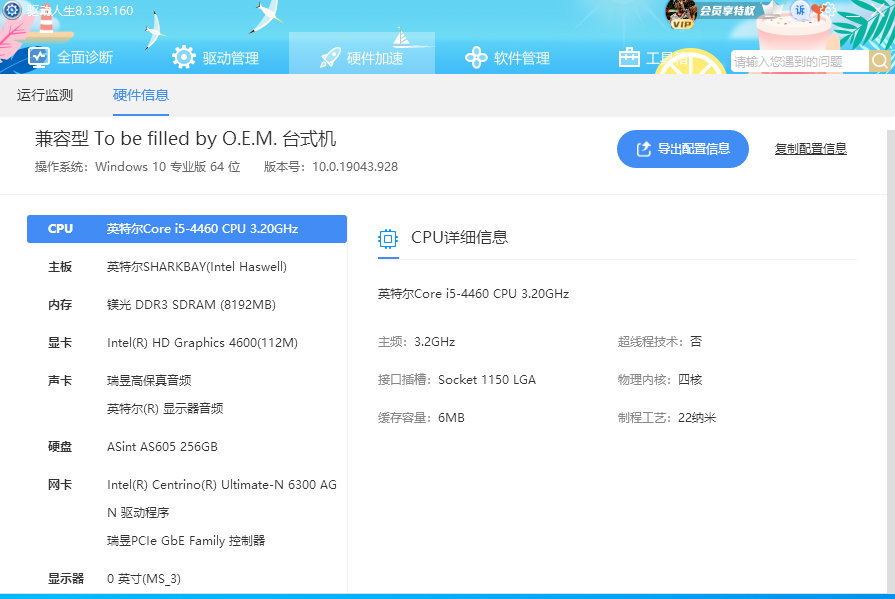Click the 接口插槽: Socket 1150 LGA value
895x599 pixels.
(457, 380)
